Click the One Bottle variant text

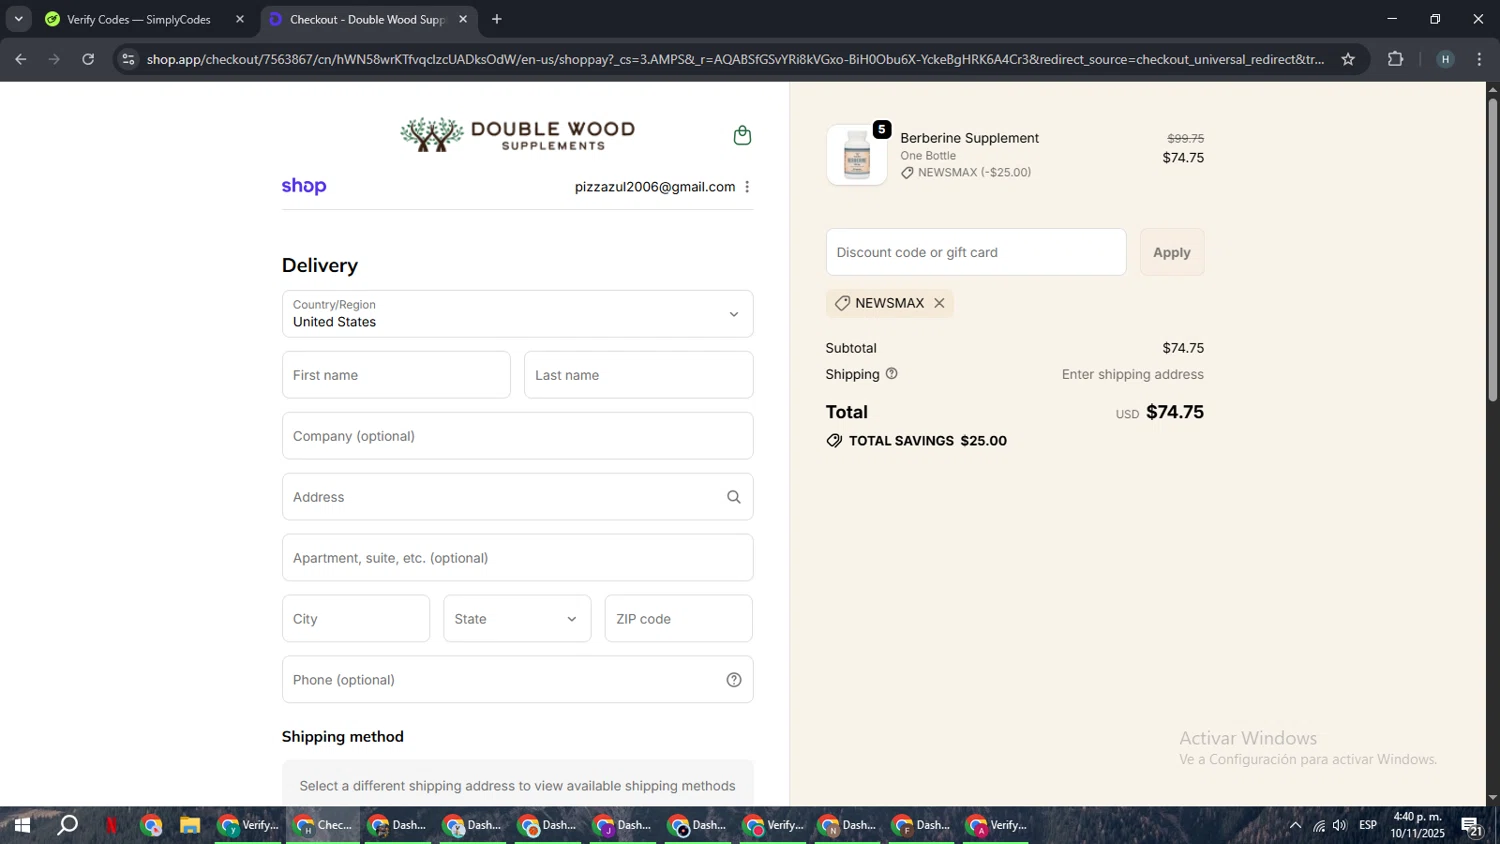pyautogui.click(x=928, y=155)
